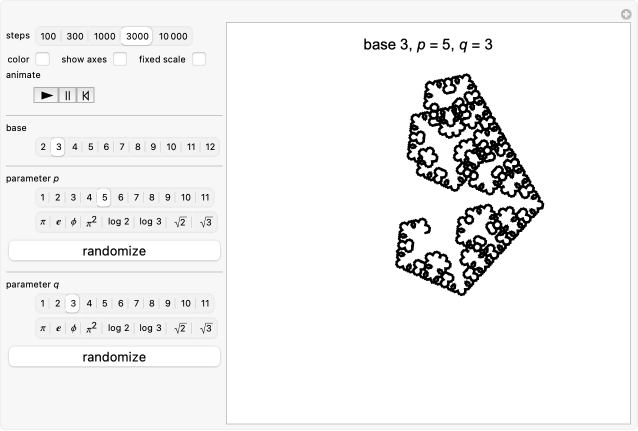Set steps to 10 000
The width and height of the screenshot is (638, 431).
tap(172, 36)
